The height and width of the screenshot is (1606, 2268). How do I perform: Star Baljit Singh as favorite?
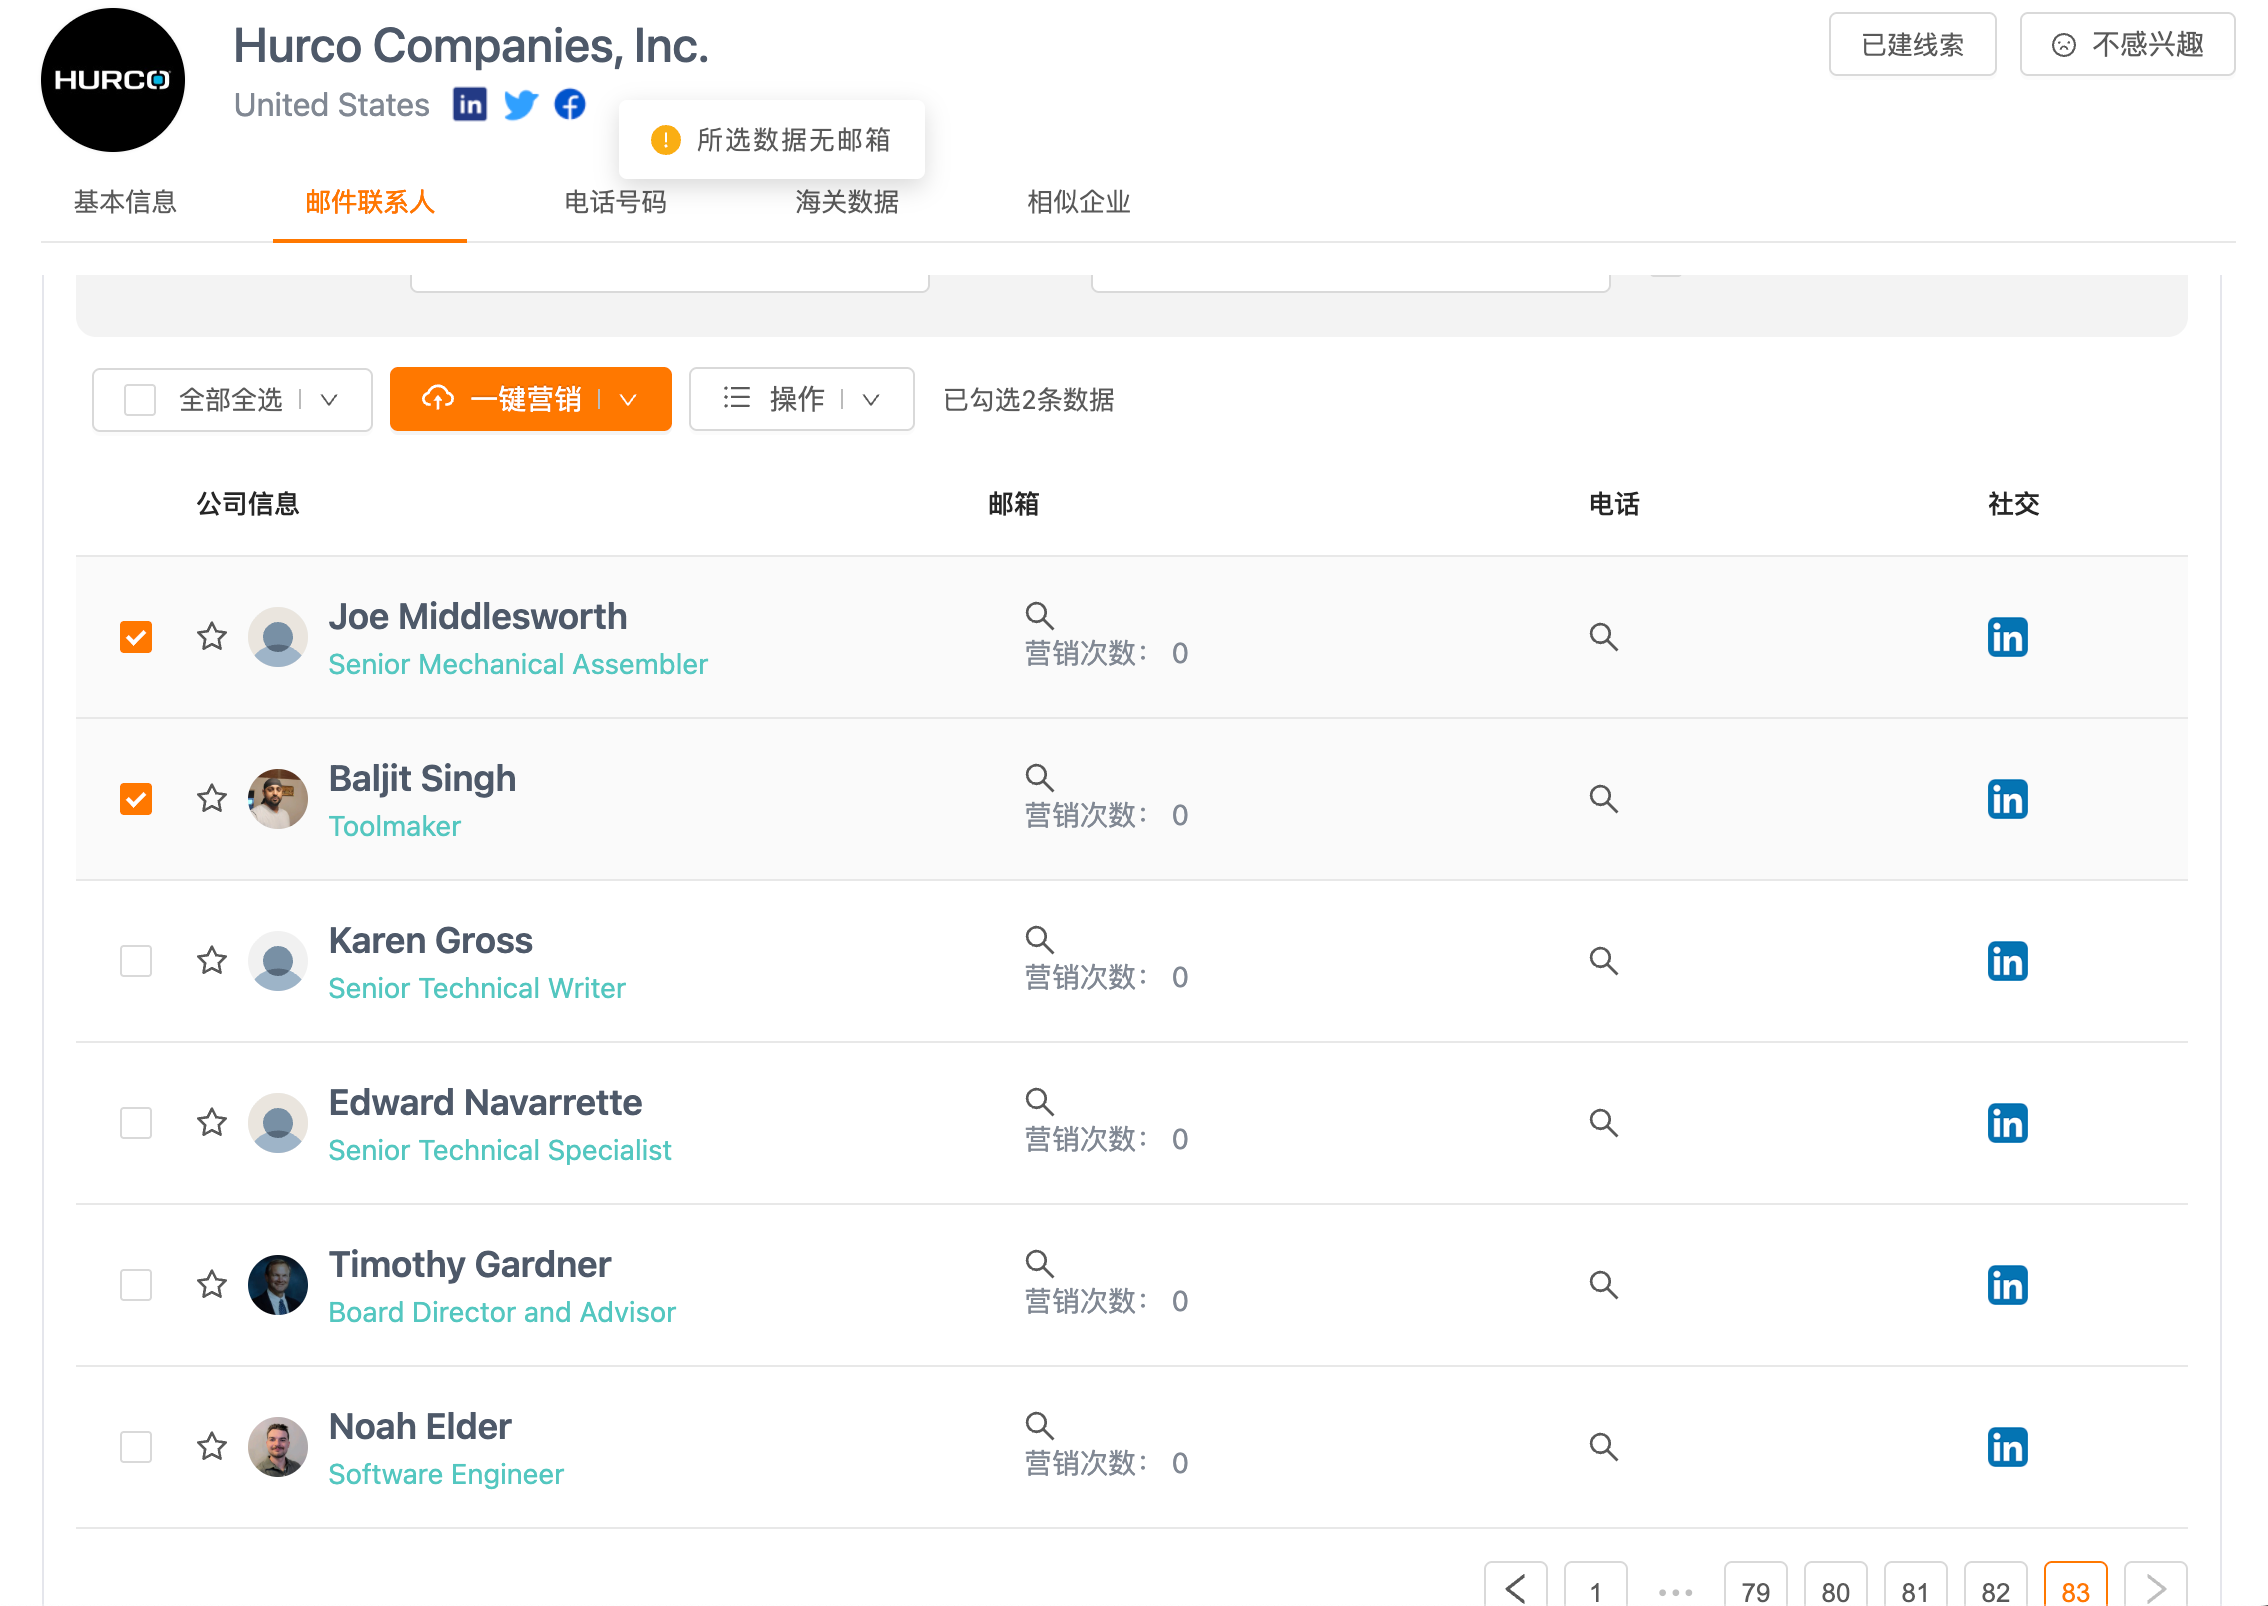coord(212,799)
